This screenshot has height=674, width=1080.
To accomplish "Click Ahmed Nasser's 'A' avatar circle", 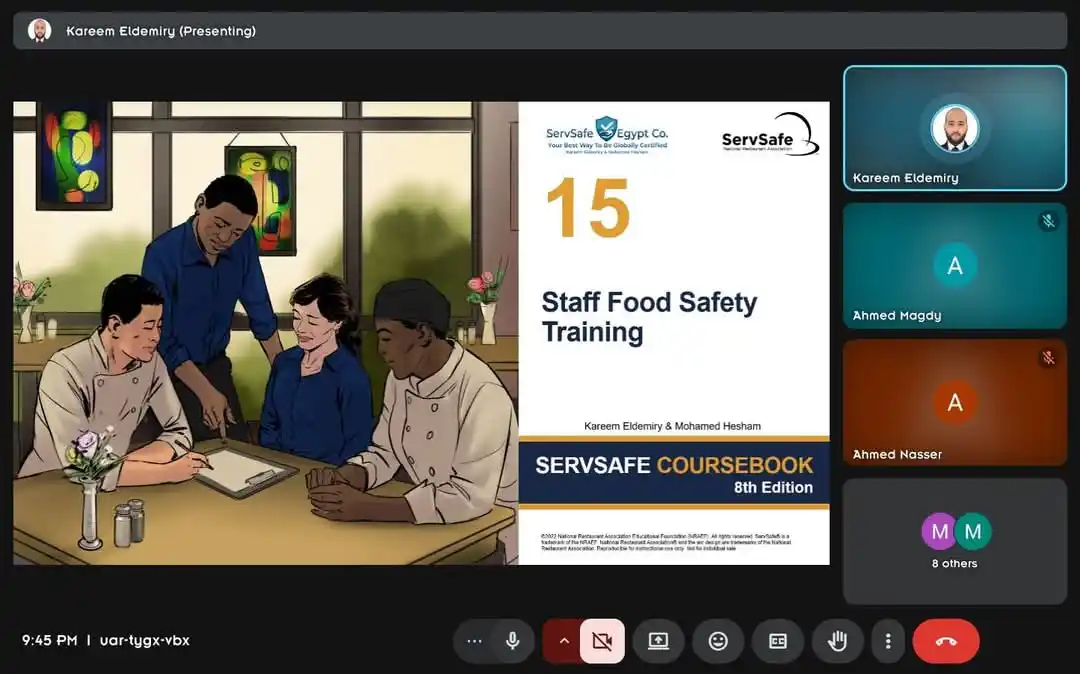I will [955, 402].
